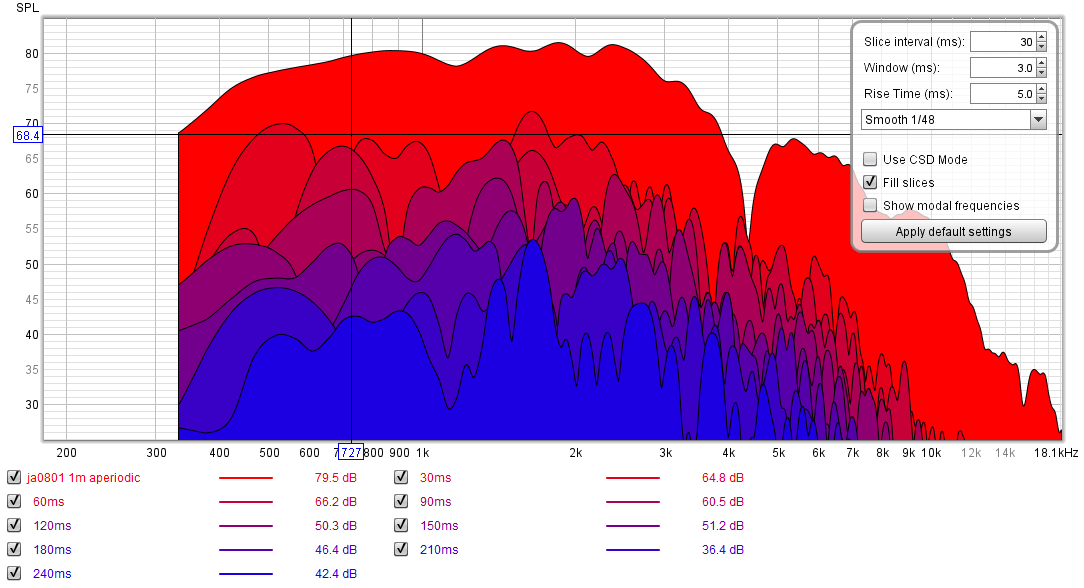Toggle the 120ms slice checkbox
The height and width of the screenshot is (588, 1084).
(14, 525)
